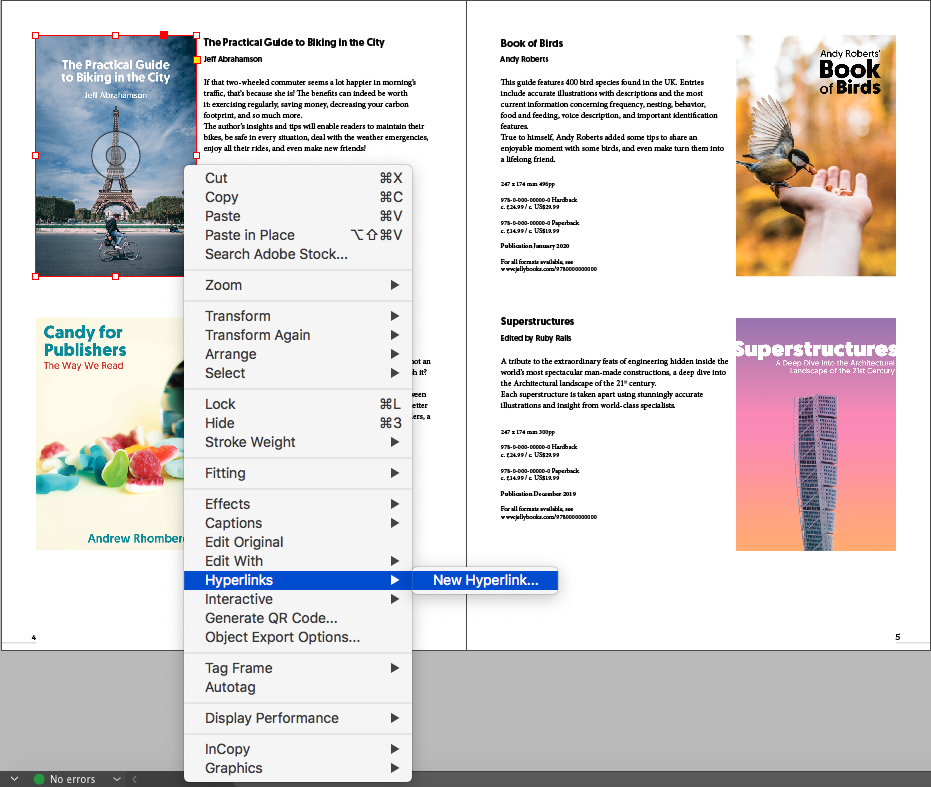Choose New Hyperlink from the submenu
This screenshot has height=787, width=931.
(485, 580)
